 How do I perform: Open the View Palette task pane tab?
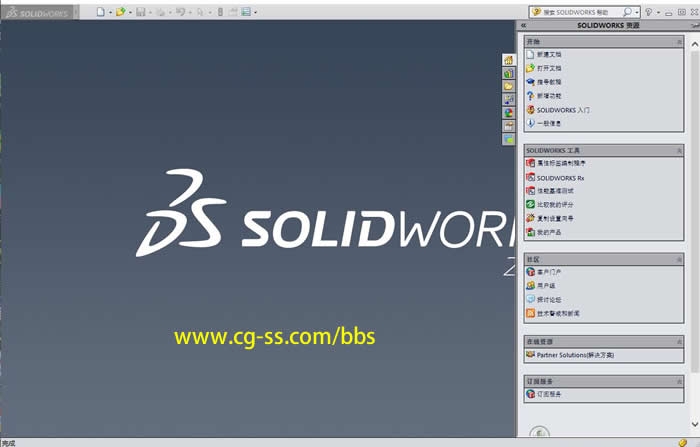pos(509,100)
